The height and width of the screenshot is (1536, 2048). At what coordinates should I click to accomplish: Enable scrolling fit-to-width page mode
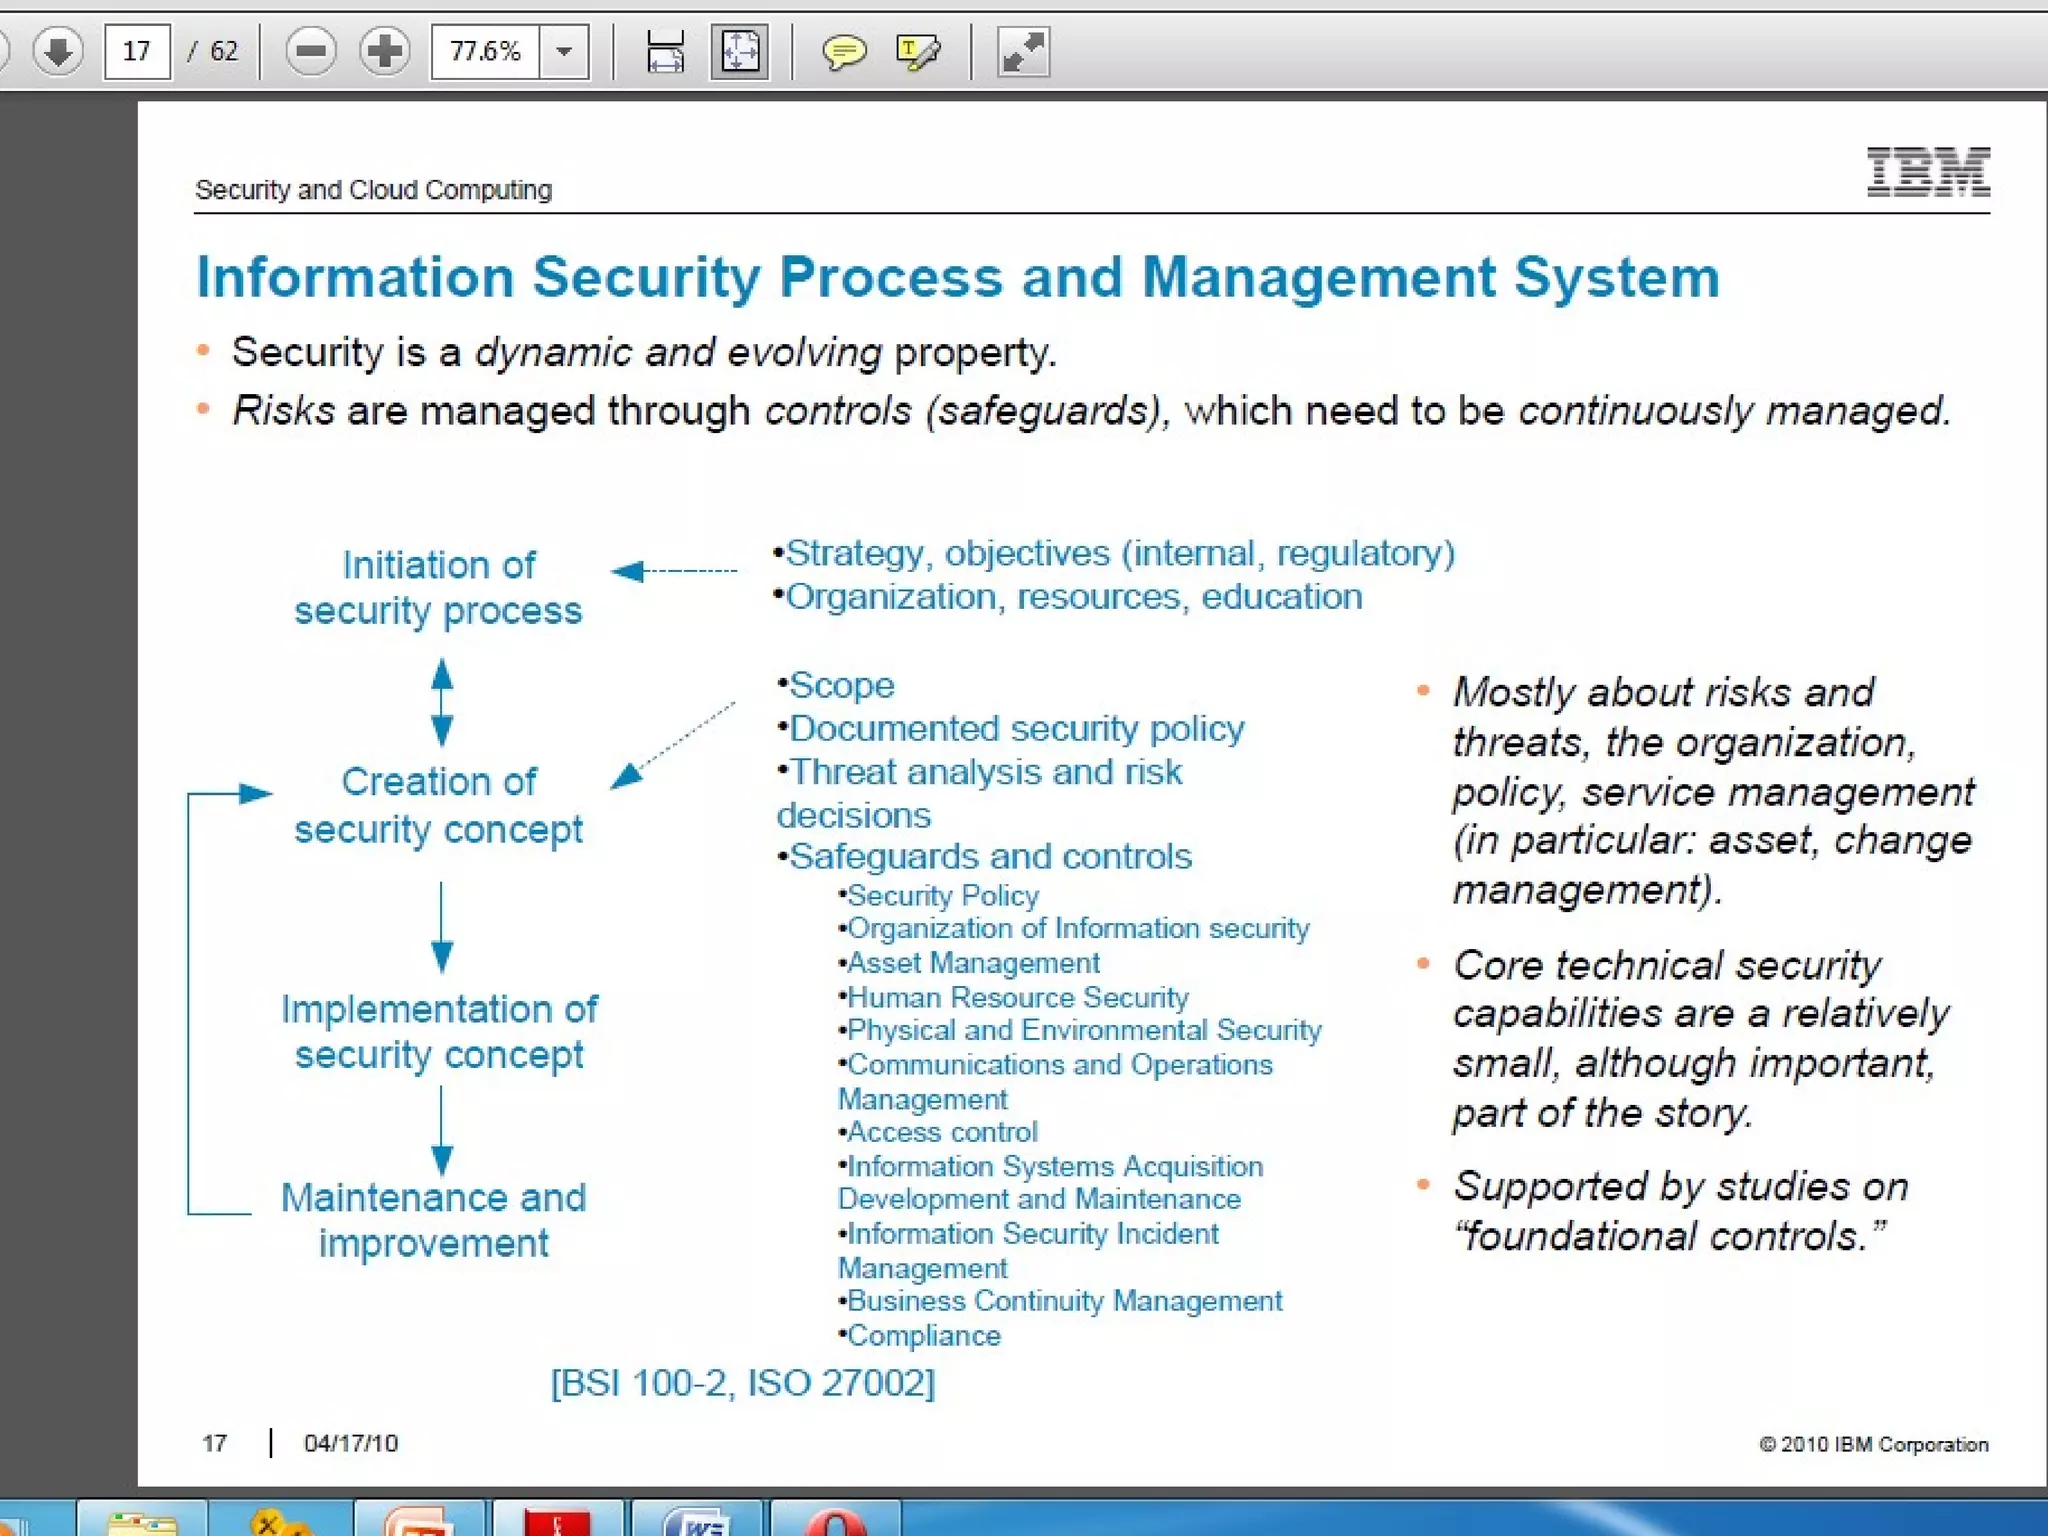pos(665,51)
